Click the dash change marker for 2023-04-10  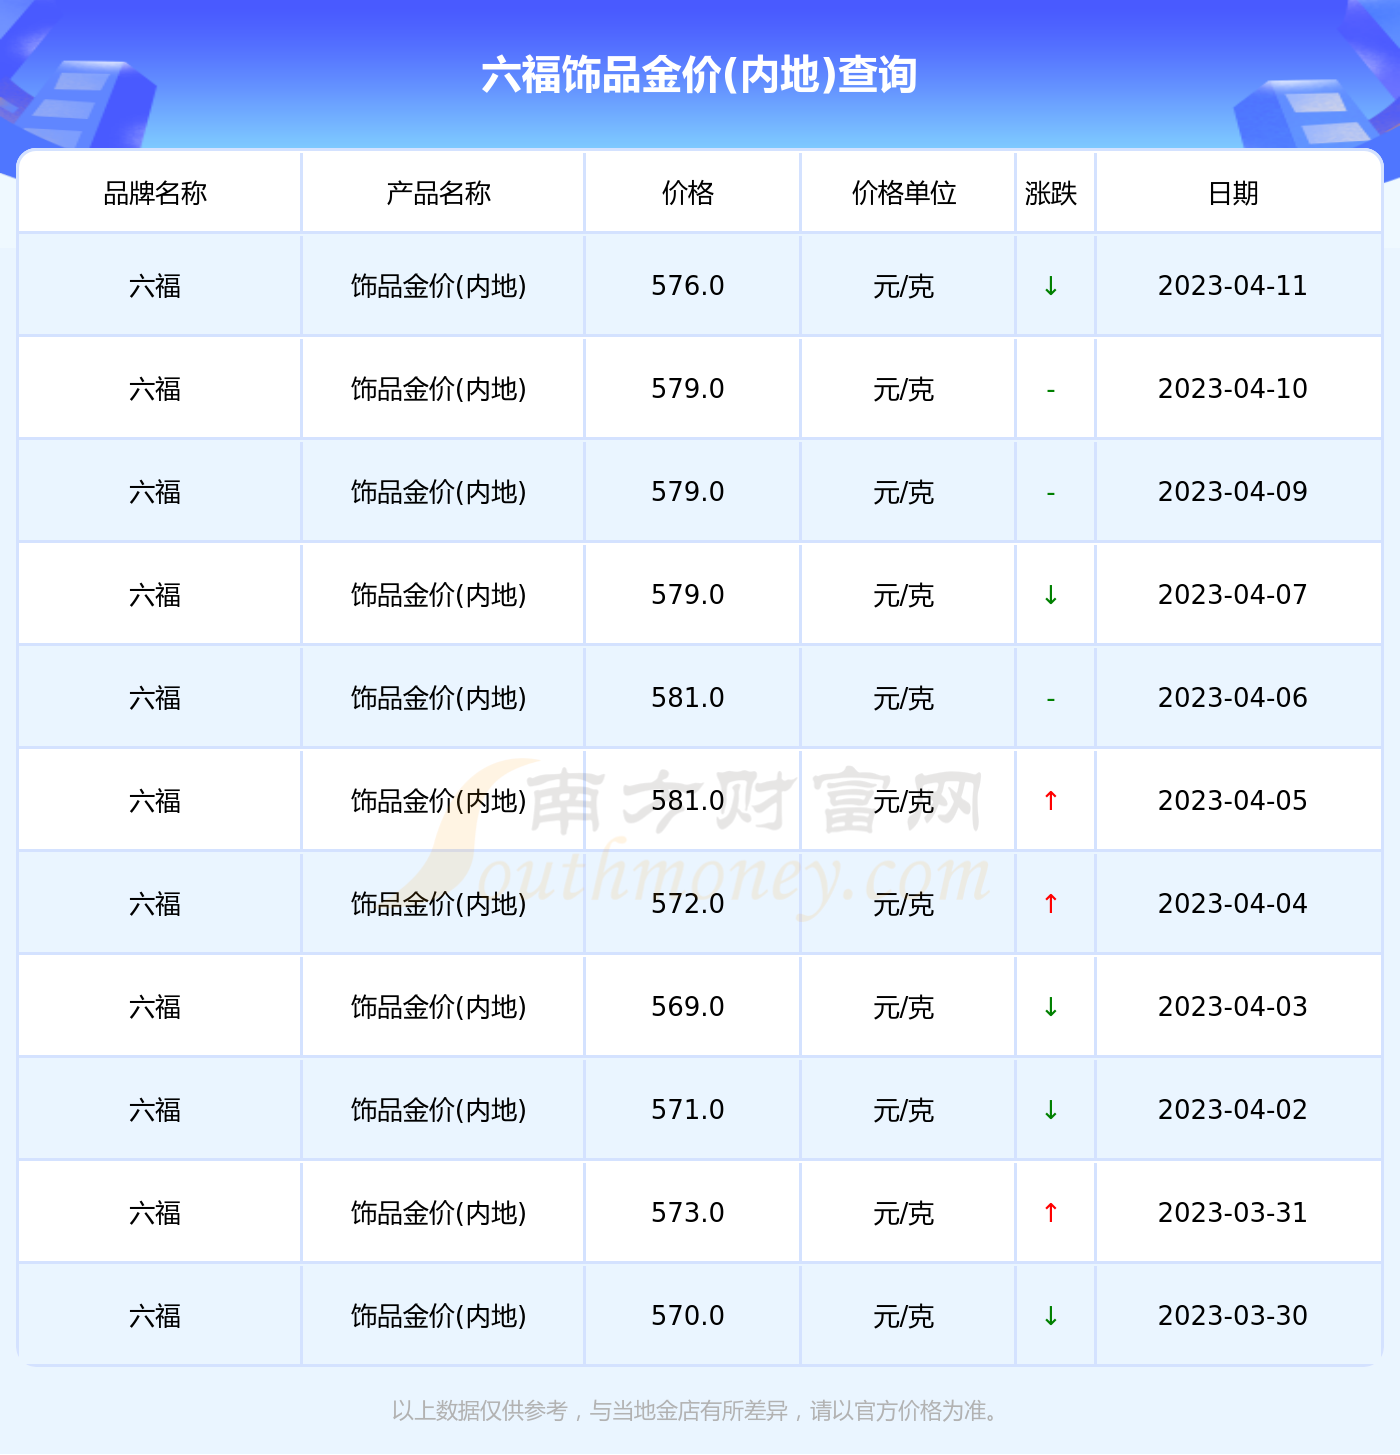tap(1051, 391)
